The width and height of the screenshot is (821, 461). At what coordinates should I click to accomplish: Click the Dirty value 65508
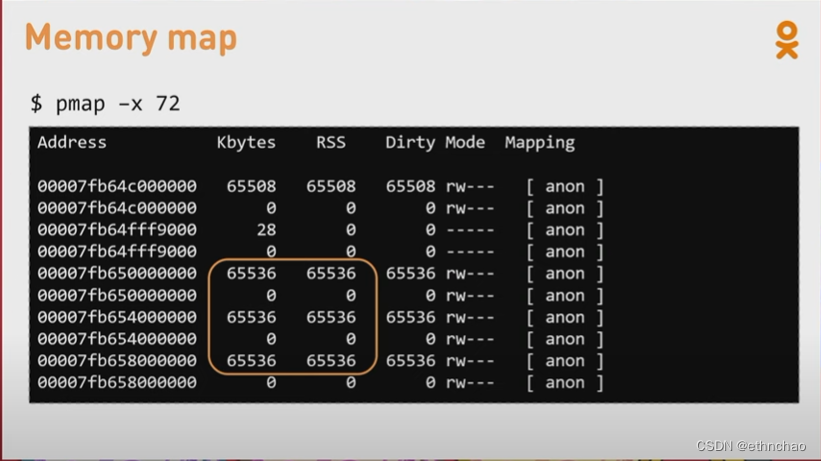click(410, 186)
